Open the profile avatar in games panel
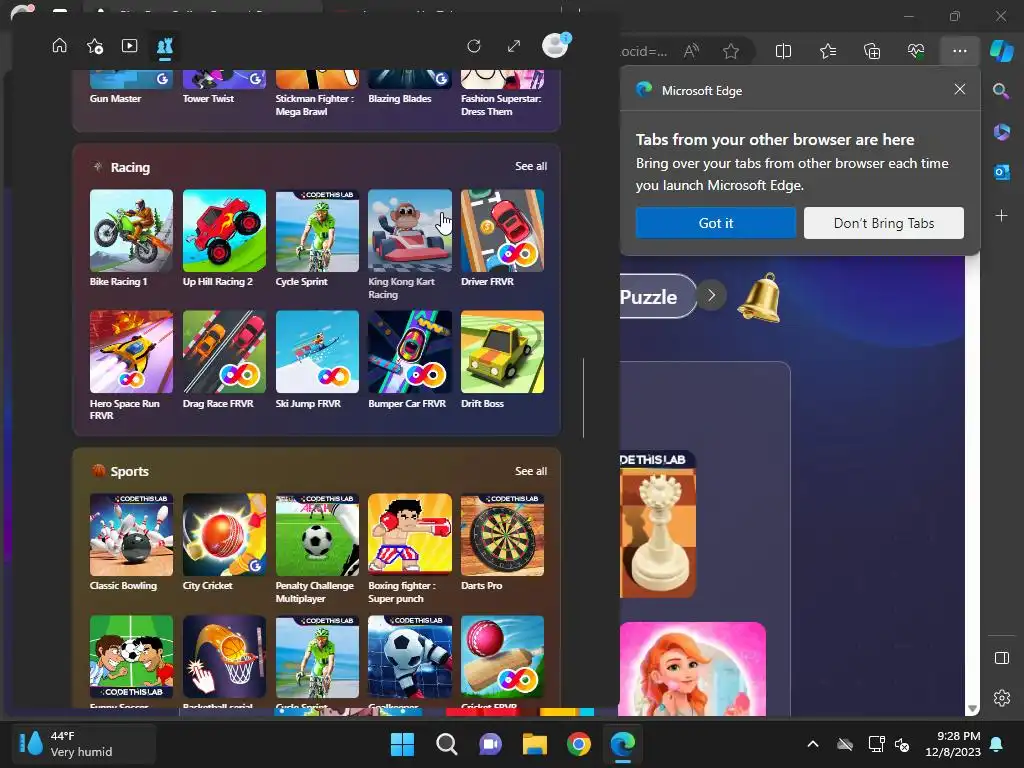Viewport: 1024px width, 768px height. [x=555, y=45]
